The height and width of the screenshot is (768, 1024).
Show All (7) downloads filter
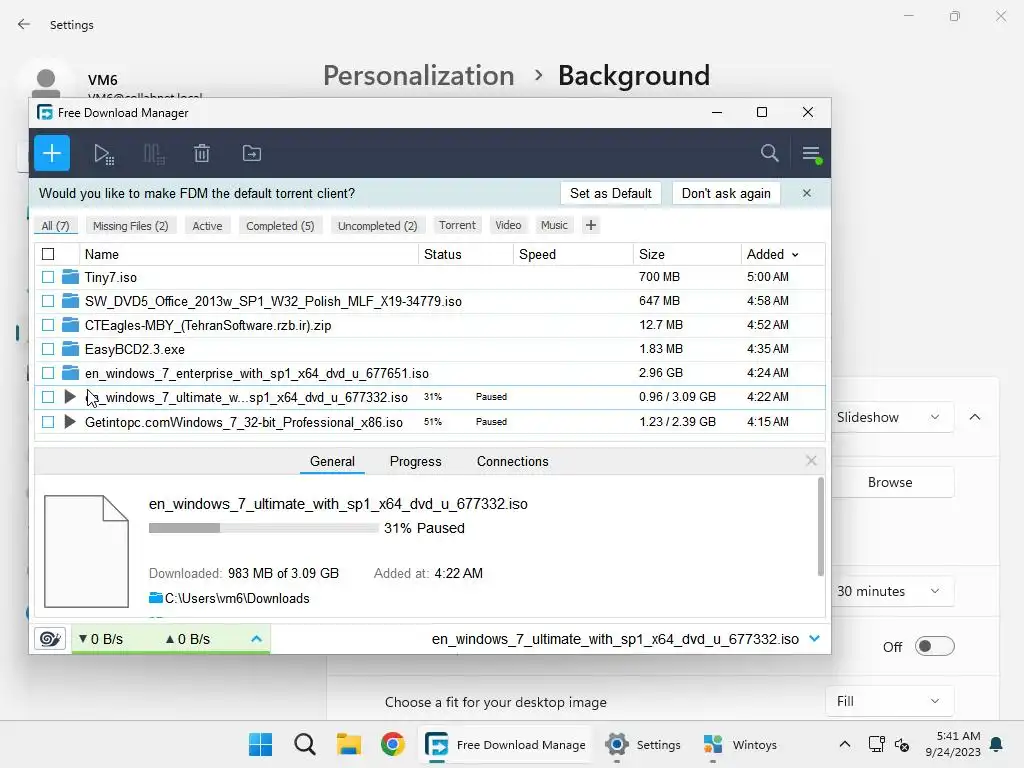56,226
